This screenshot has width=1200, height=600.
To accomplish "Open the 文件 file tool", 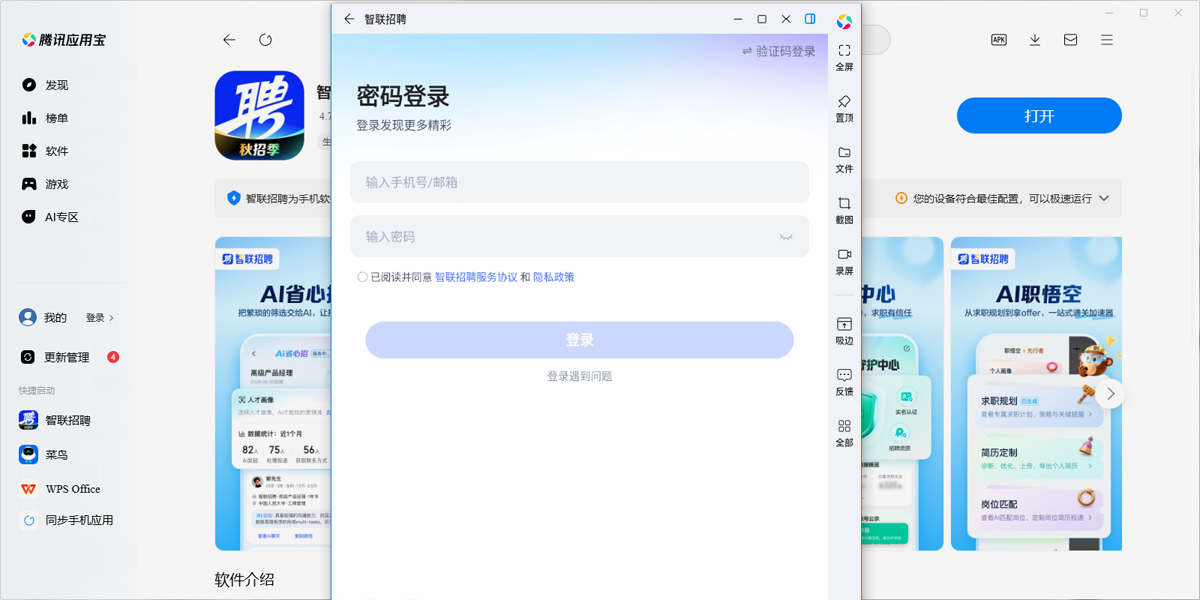I will click(844, 159).
